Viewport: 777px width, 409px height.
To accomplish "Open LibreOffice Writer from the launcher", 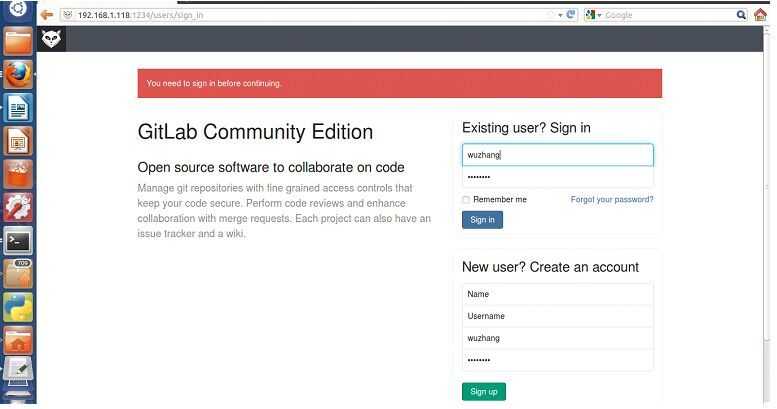I will pos(18,108).
